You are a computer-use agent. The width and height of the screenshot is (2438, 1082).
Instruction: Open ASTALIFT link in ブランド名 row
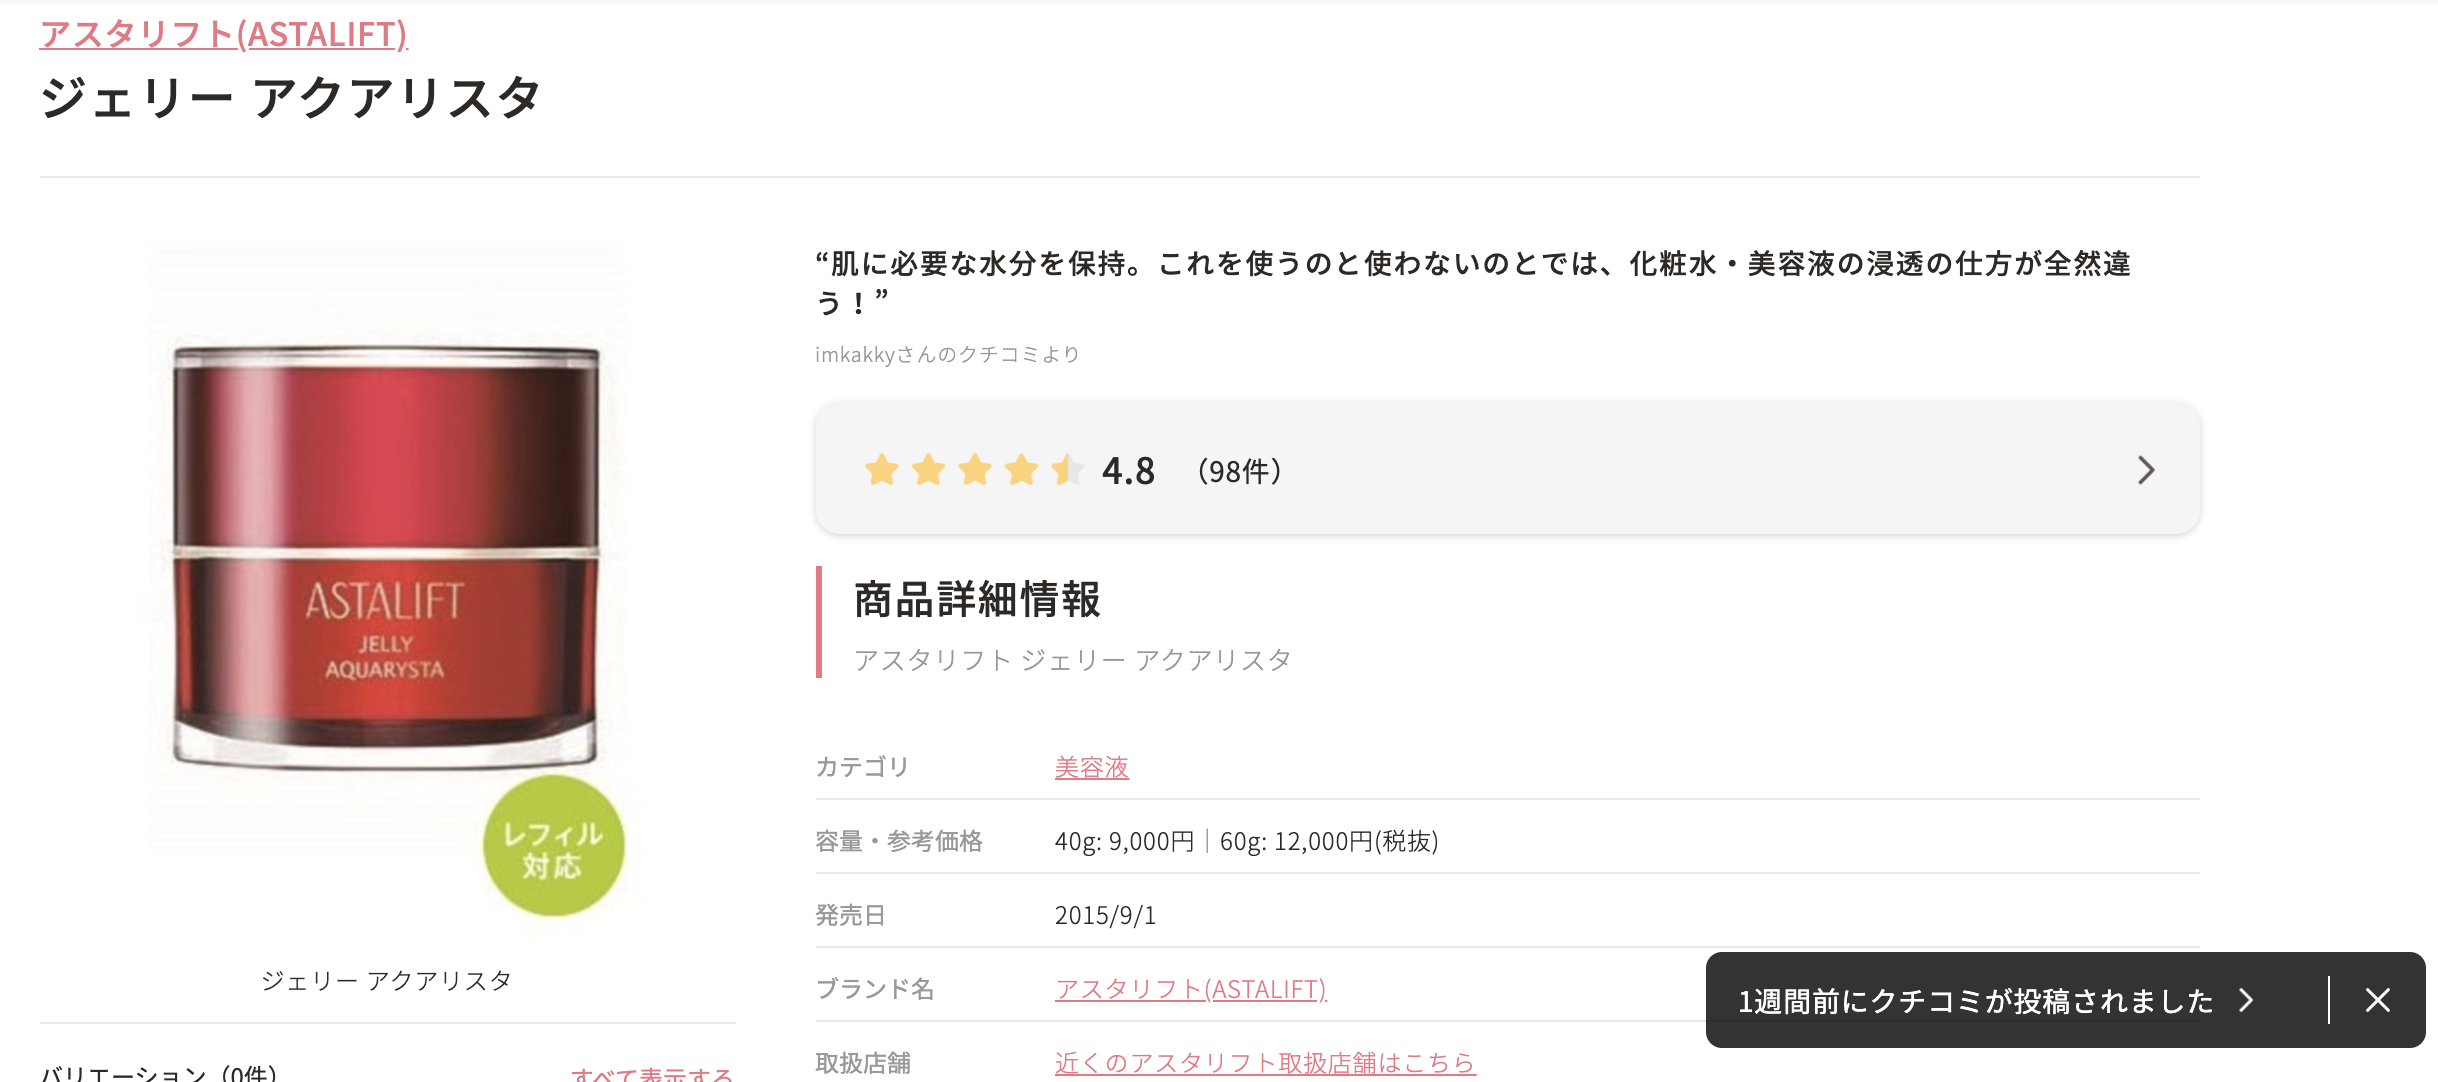click(x=1190, y=989)
